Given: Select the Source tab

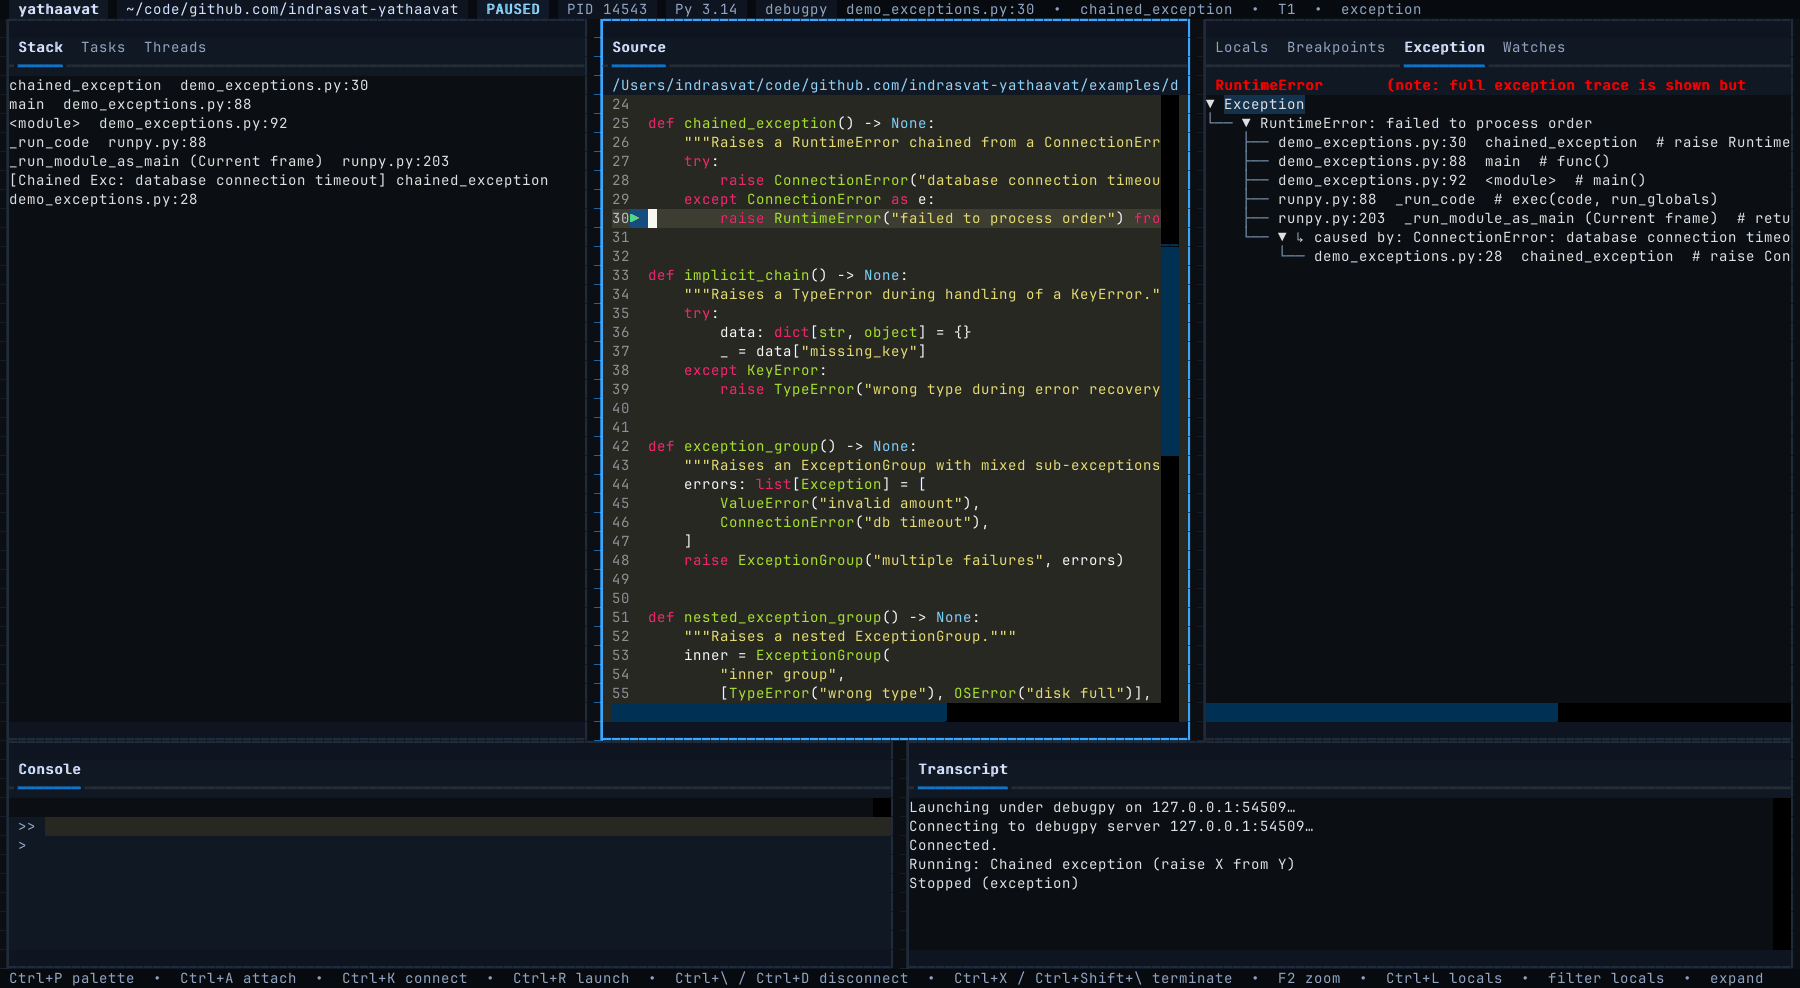Looking at the screenshot, I should 639,47.
